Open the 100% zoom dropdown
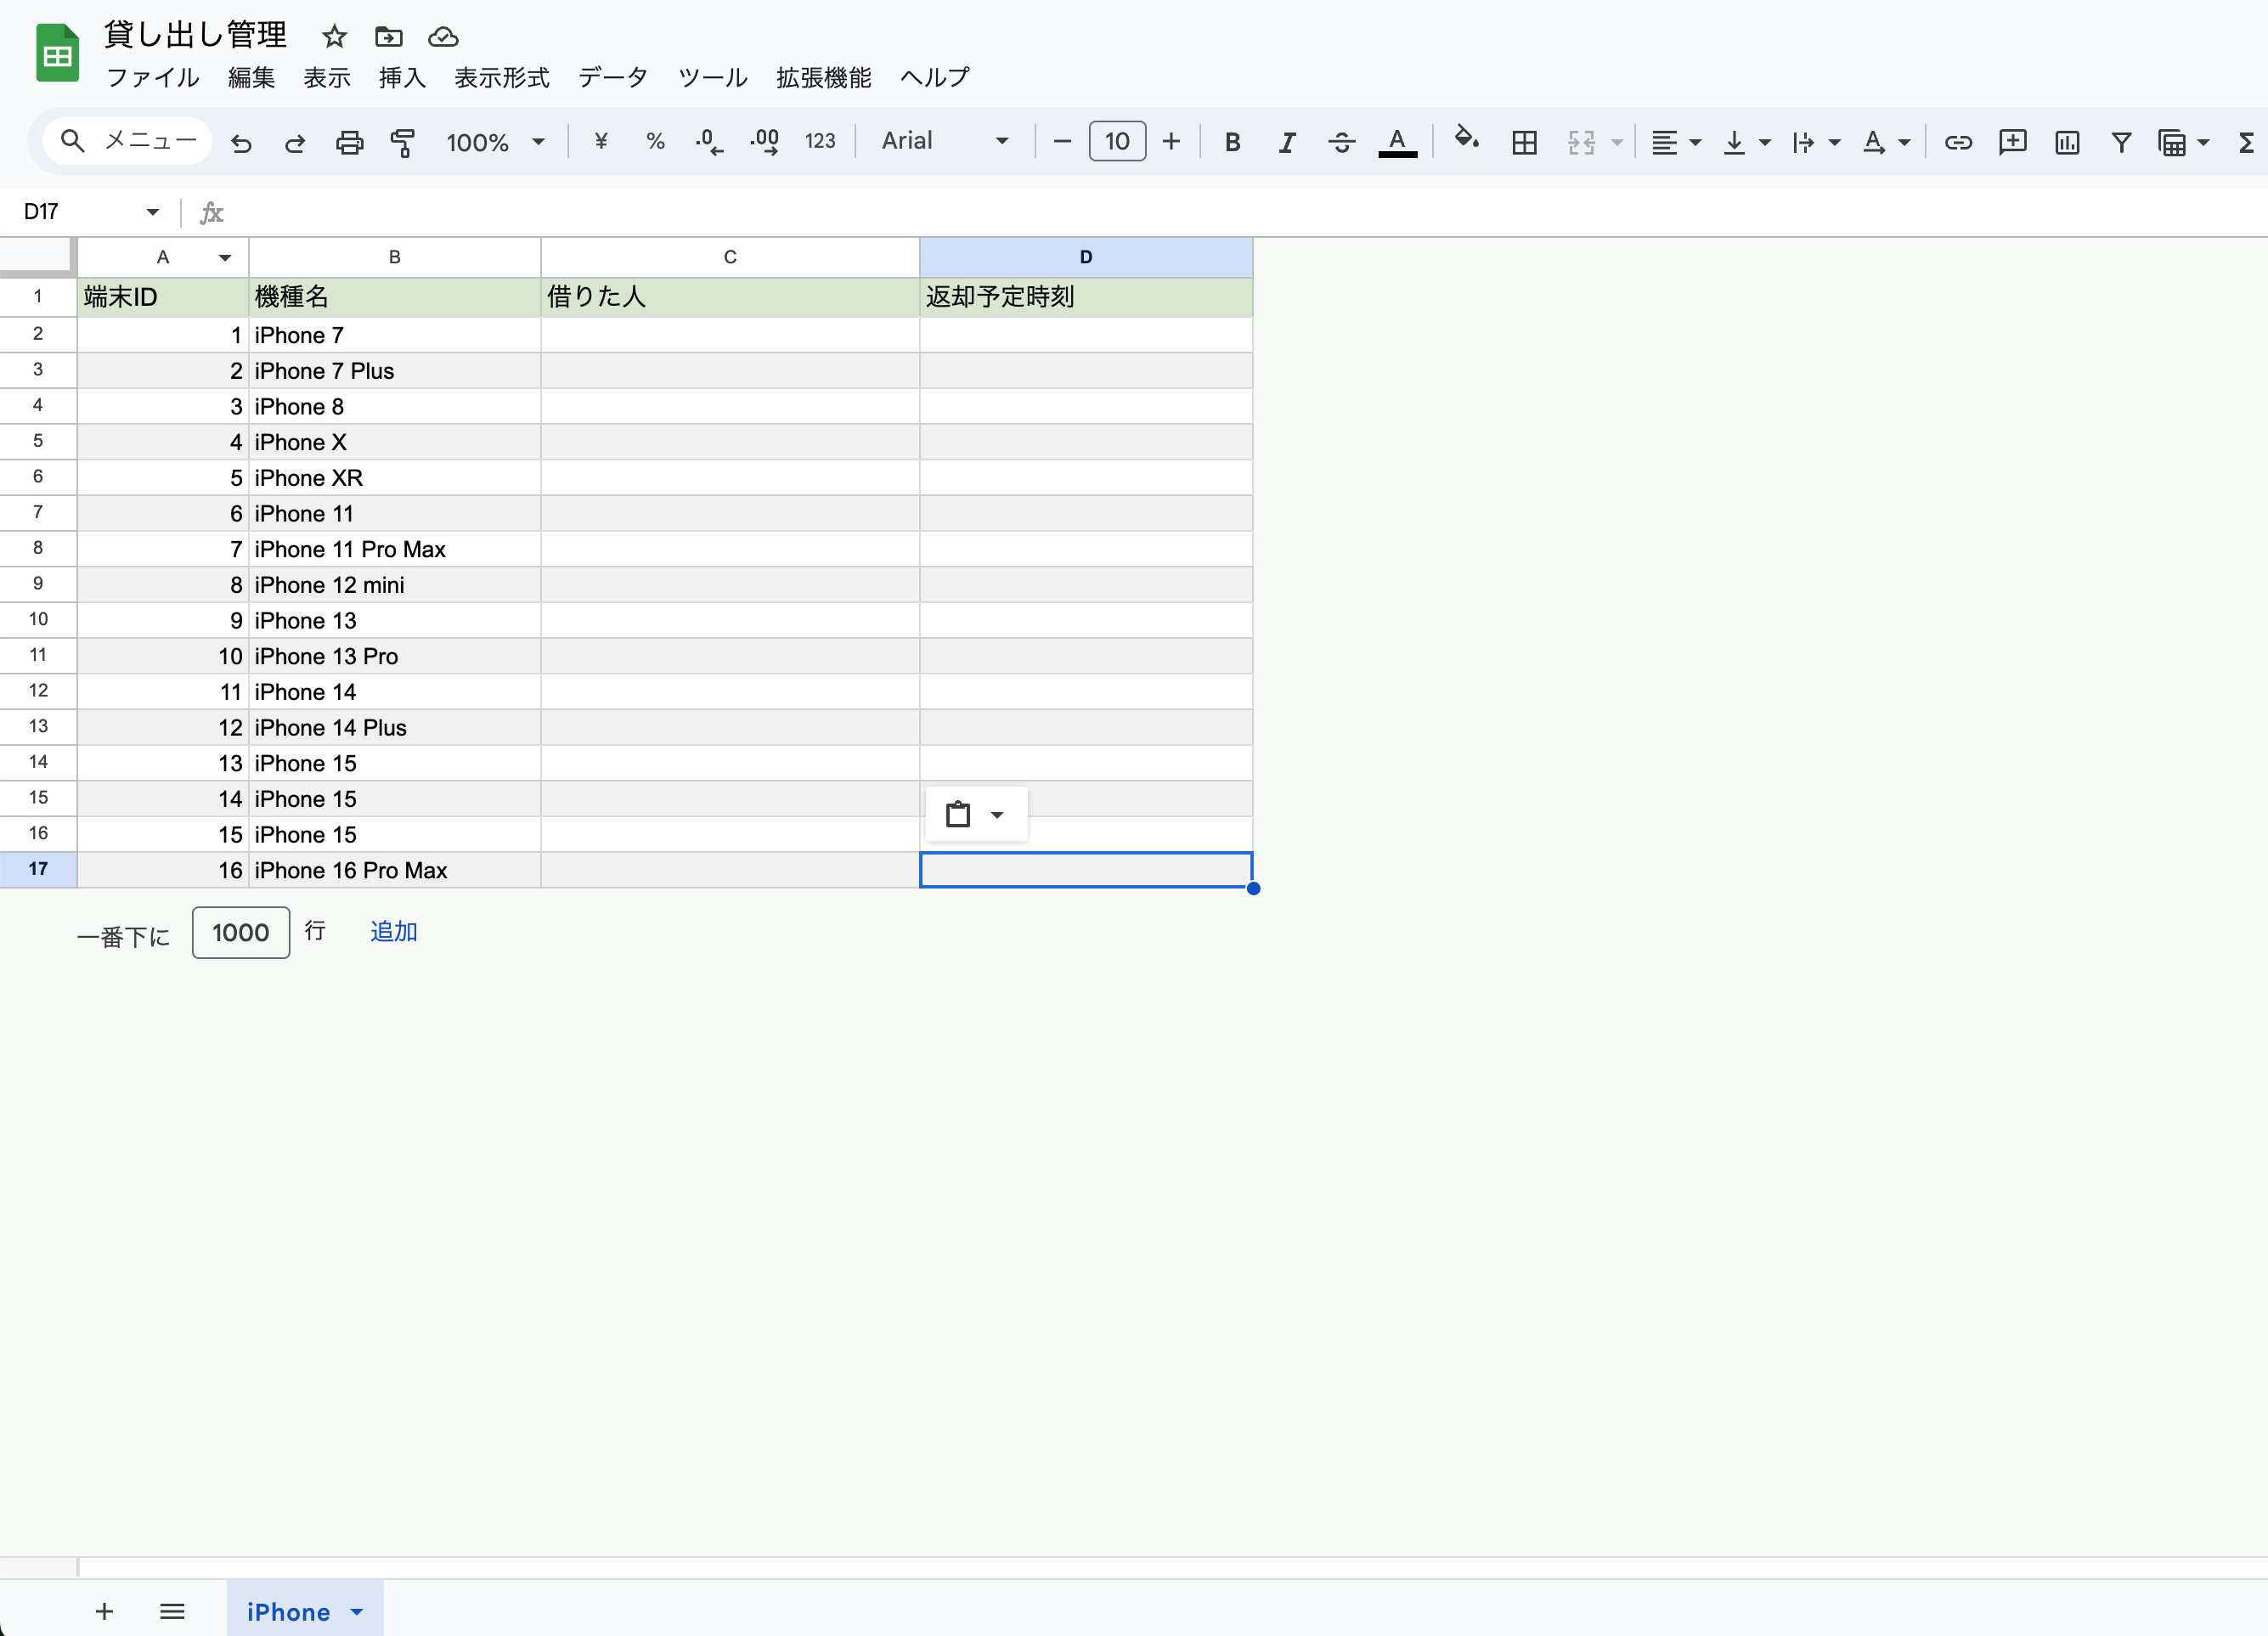This screenshot has width=2268, height=1636. coord(496,143)
